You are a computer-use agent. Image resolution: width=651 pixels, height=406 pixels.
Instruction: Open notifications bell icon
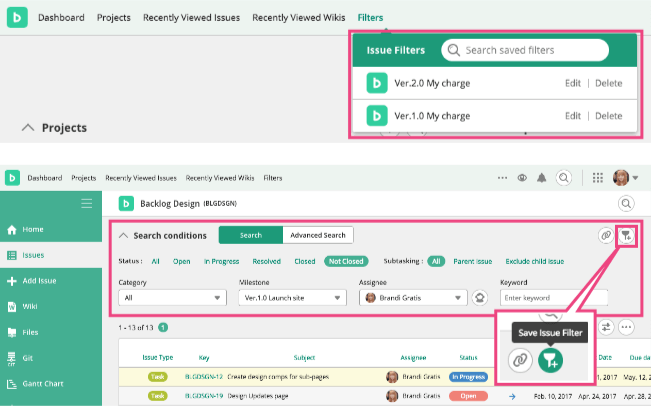(541, 178)
